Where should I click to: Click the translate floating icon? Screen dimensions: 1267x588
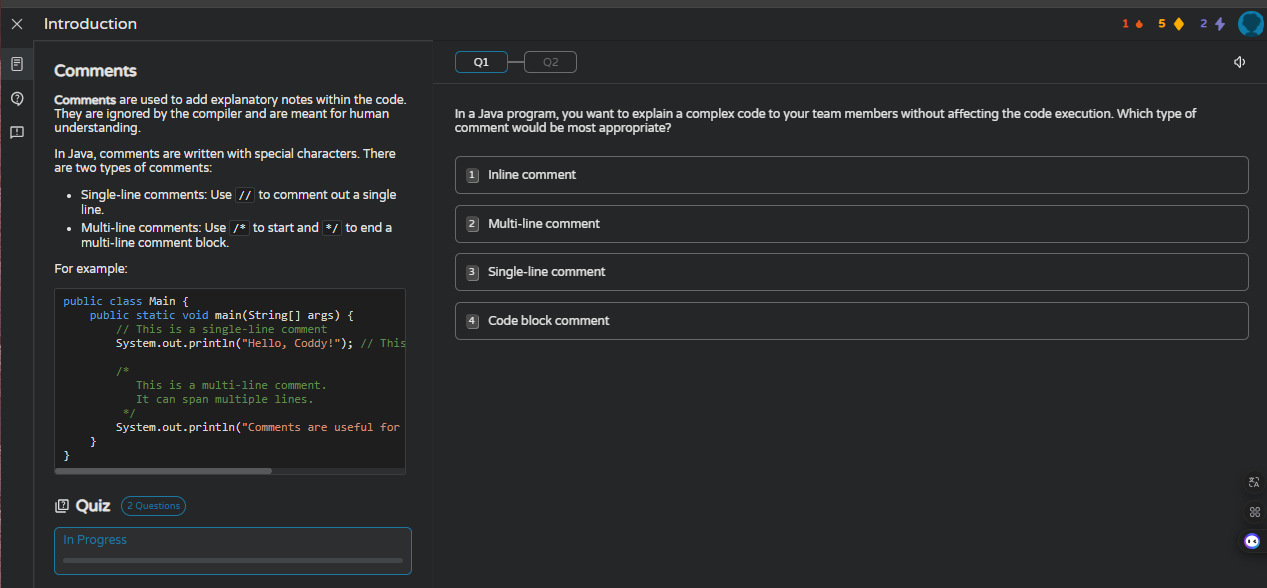coord(1254,483)
